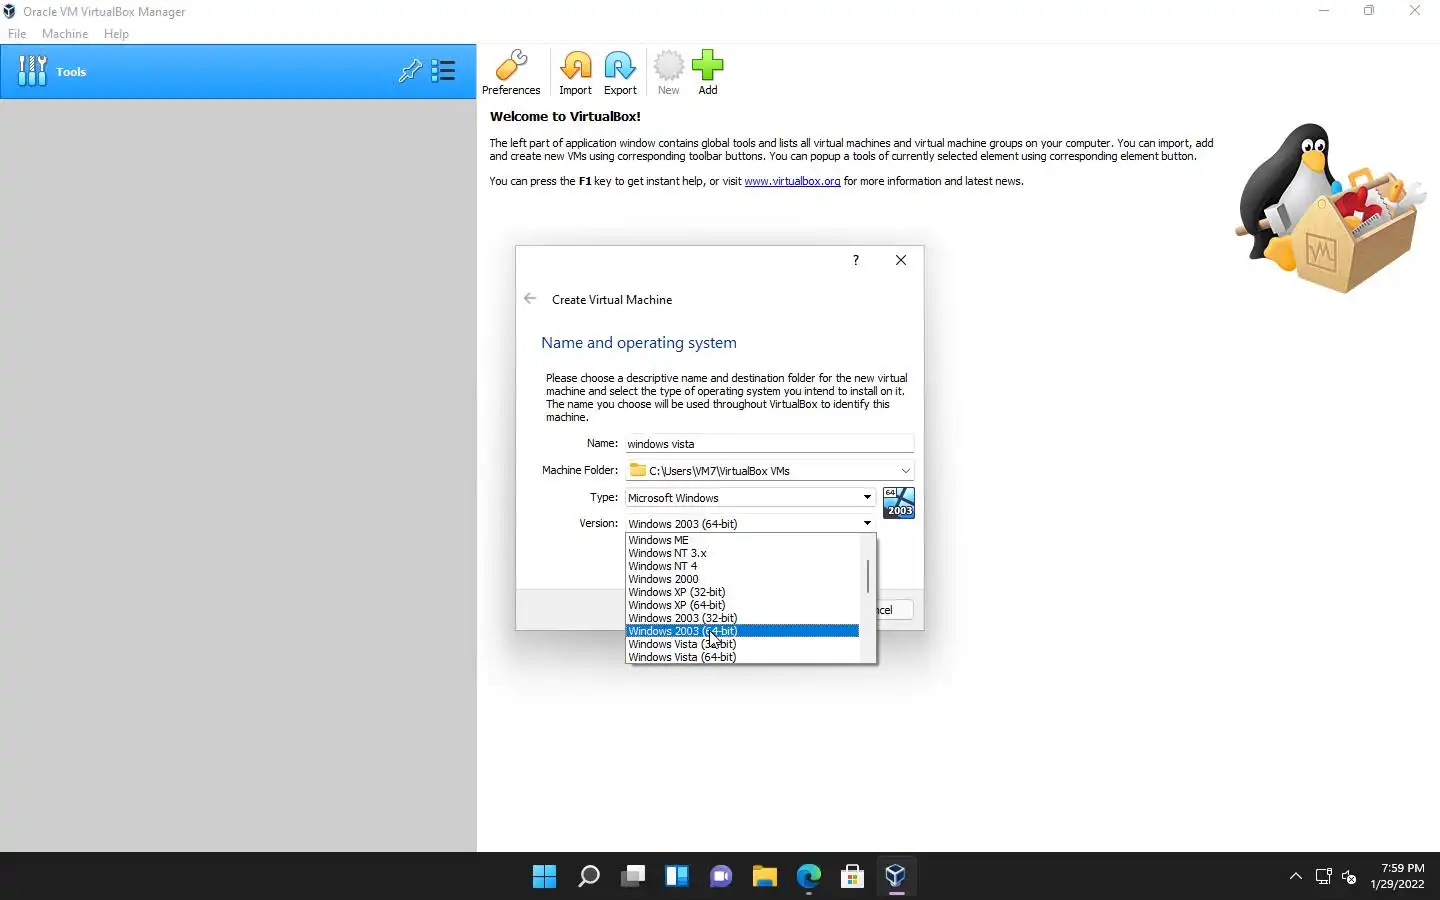The height and width of the screenshot is (900, 1440).
Task: Choose Windows Vista (32-bit) version
Action: pos(742,644)
